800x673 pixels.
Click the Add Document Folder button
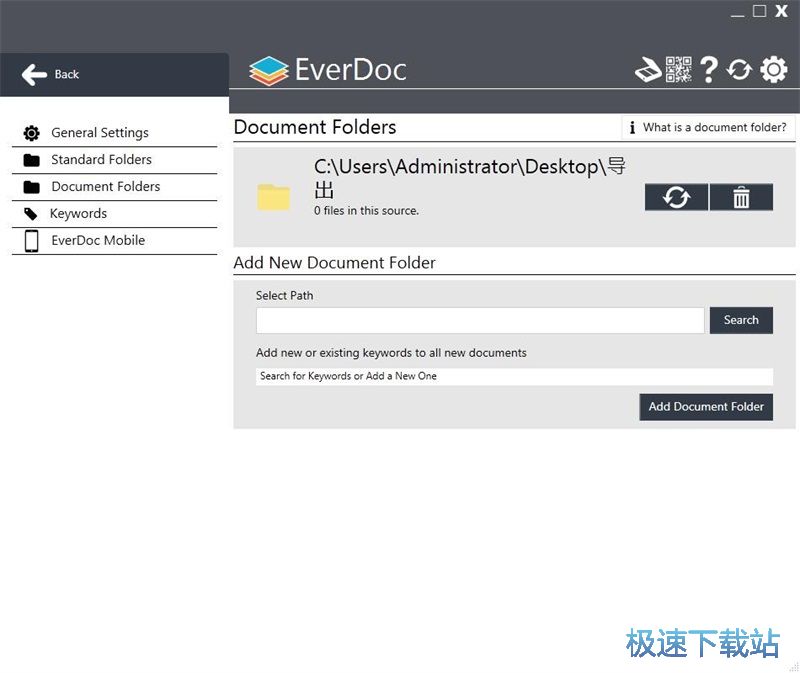click(706, 407)
